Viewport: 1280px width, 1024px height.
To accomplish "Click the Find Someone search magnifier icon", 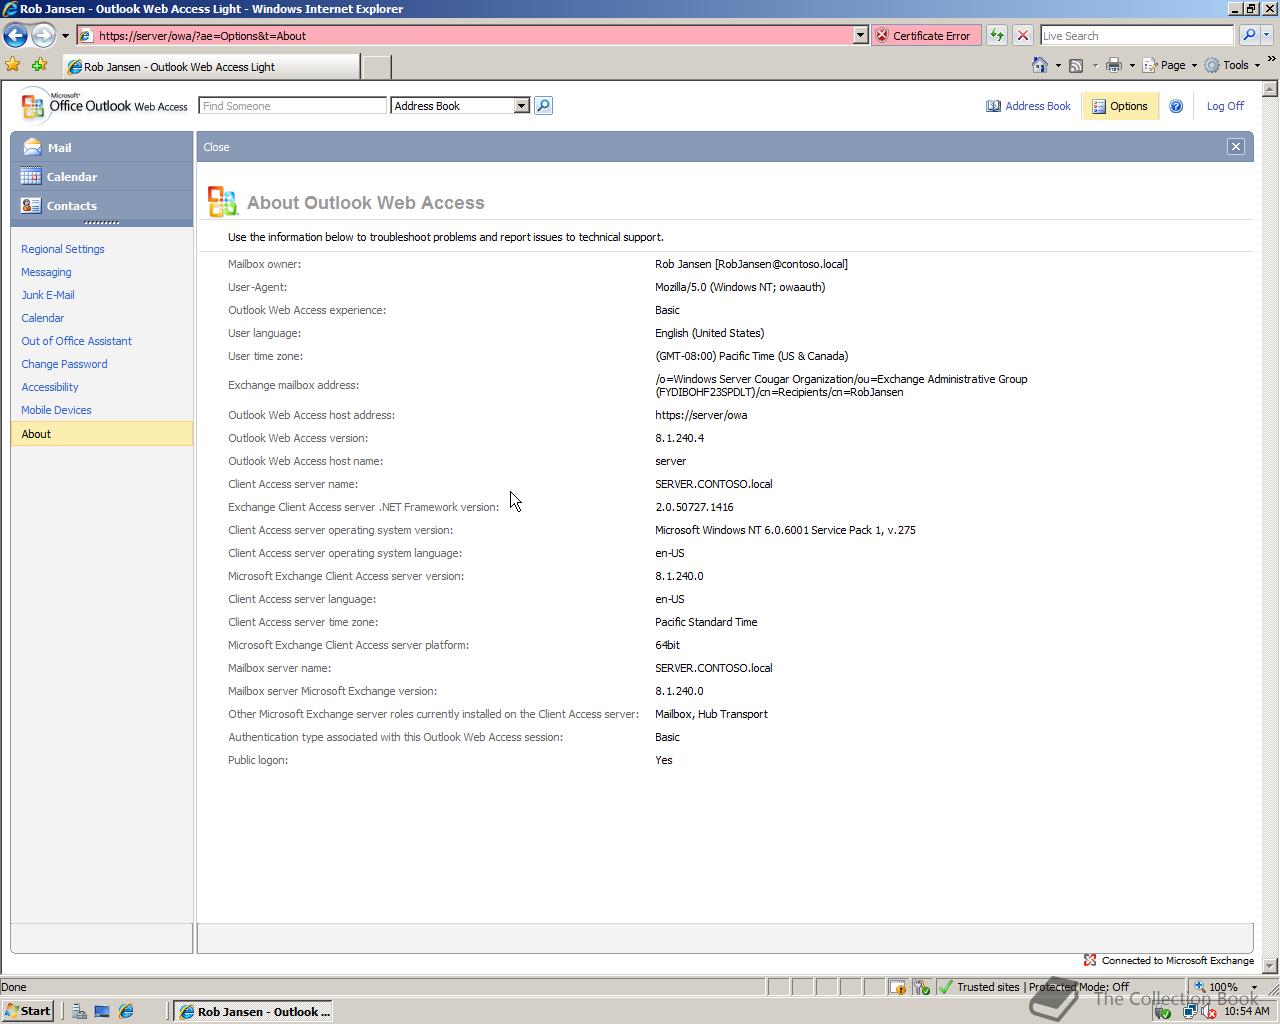I will [x=543, y=105].
